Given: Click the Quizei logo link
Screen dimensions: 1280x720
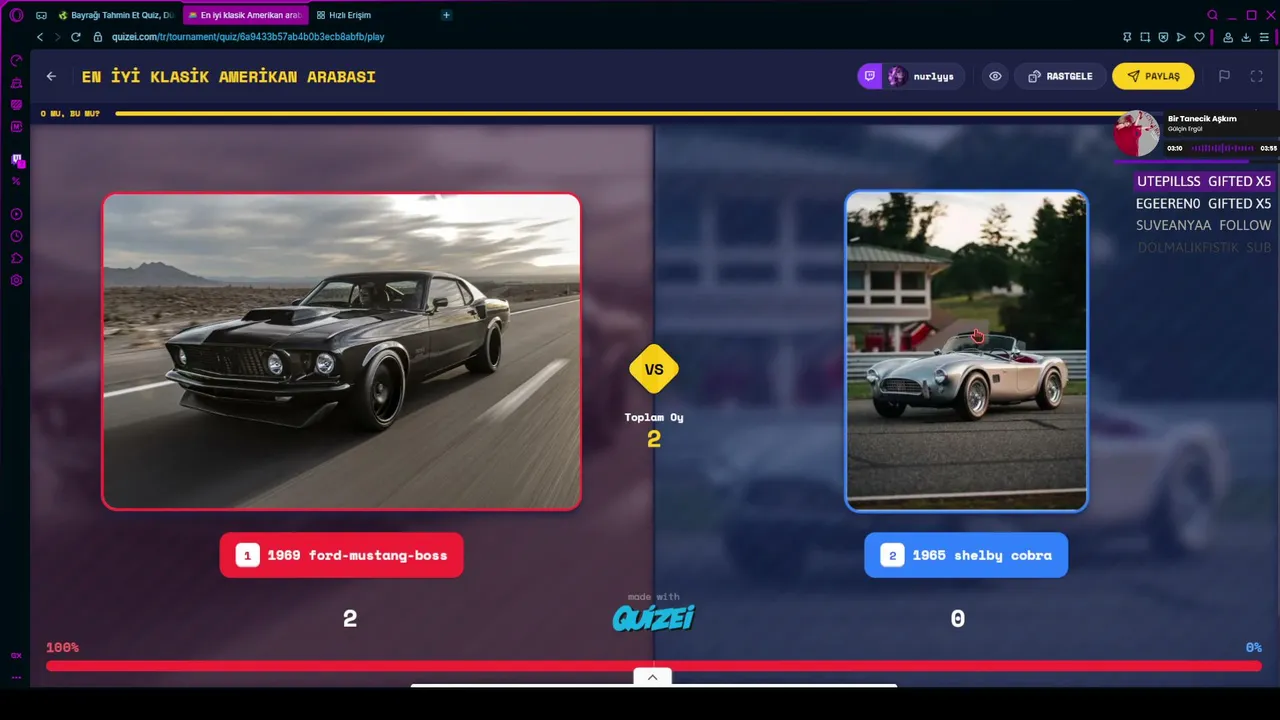Looking at the screenshot, I should pyautogui.click(x=654, y=618).
